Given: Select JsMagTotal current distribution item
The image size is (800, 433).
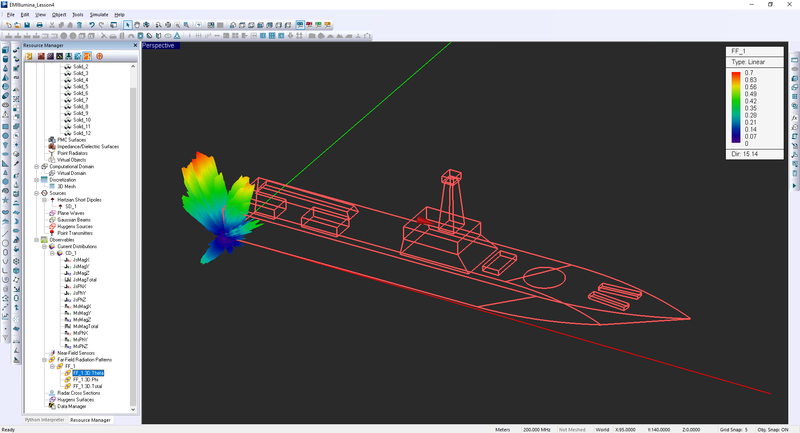Looking at the screenshot, I should point(87,280).
